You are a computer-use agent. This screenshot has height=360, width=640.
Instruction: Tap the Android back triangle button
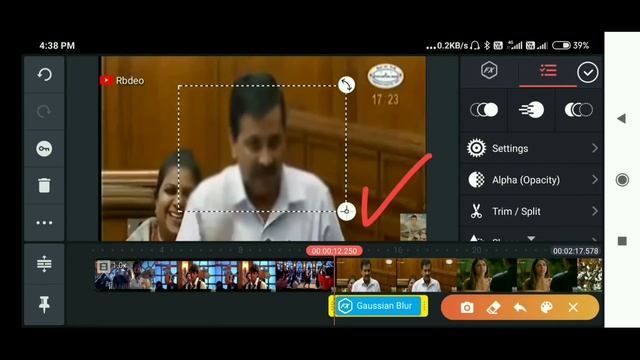click(622, 119)
